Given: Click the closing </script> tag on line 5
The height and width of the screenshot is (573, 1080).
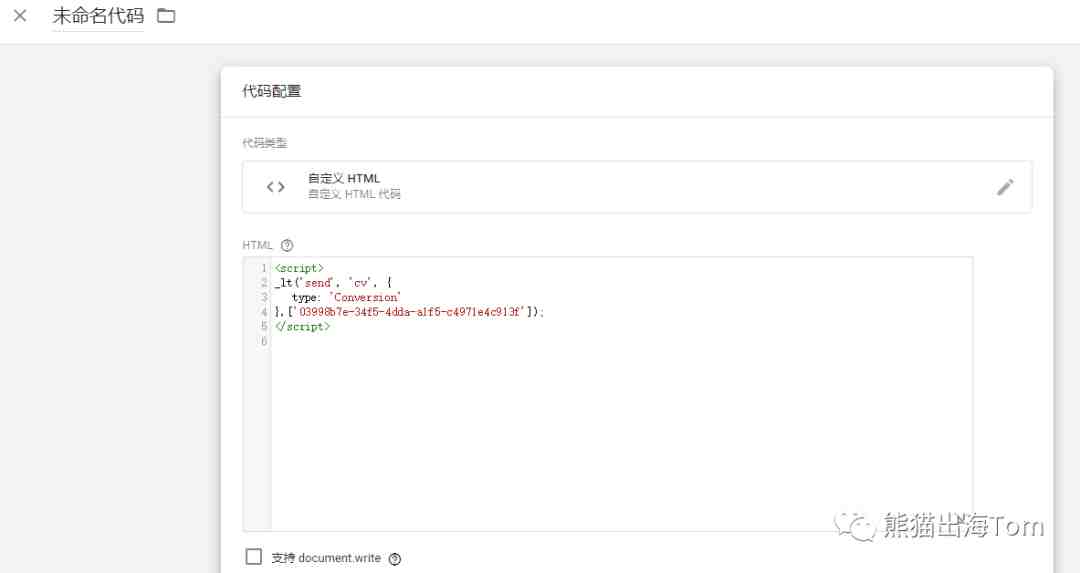Looking at the screenshot, I should point(302,326).
